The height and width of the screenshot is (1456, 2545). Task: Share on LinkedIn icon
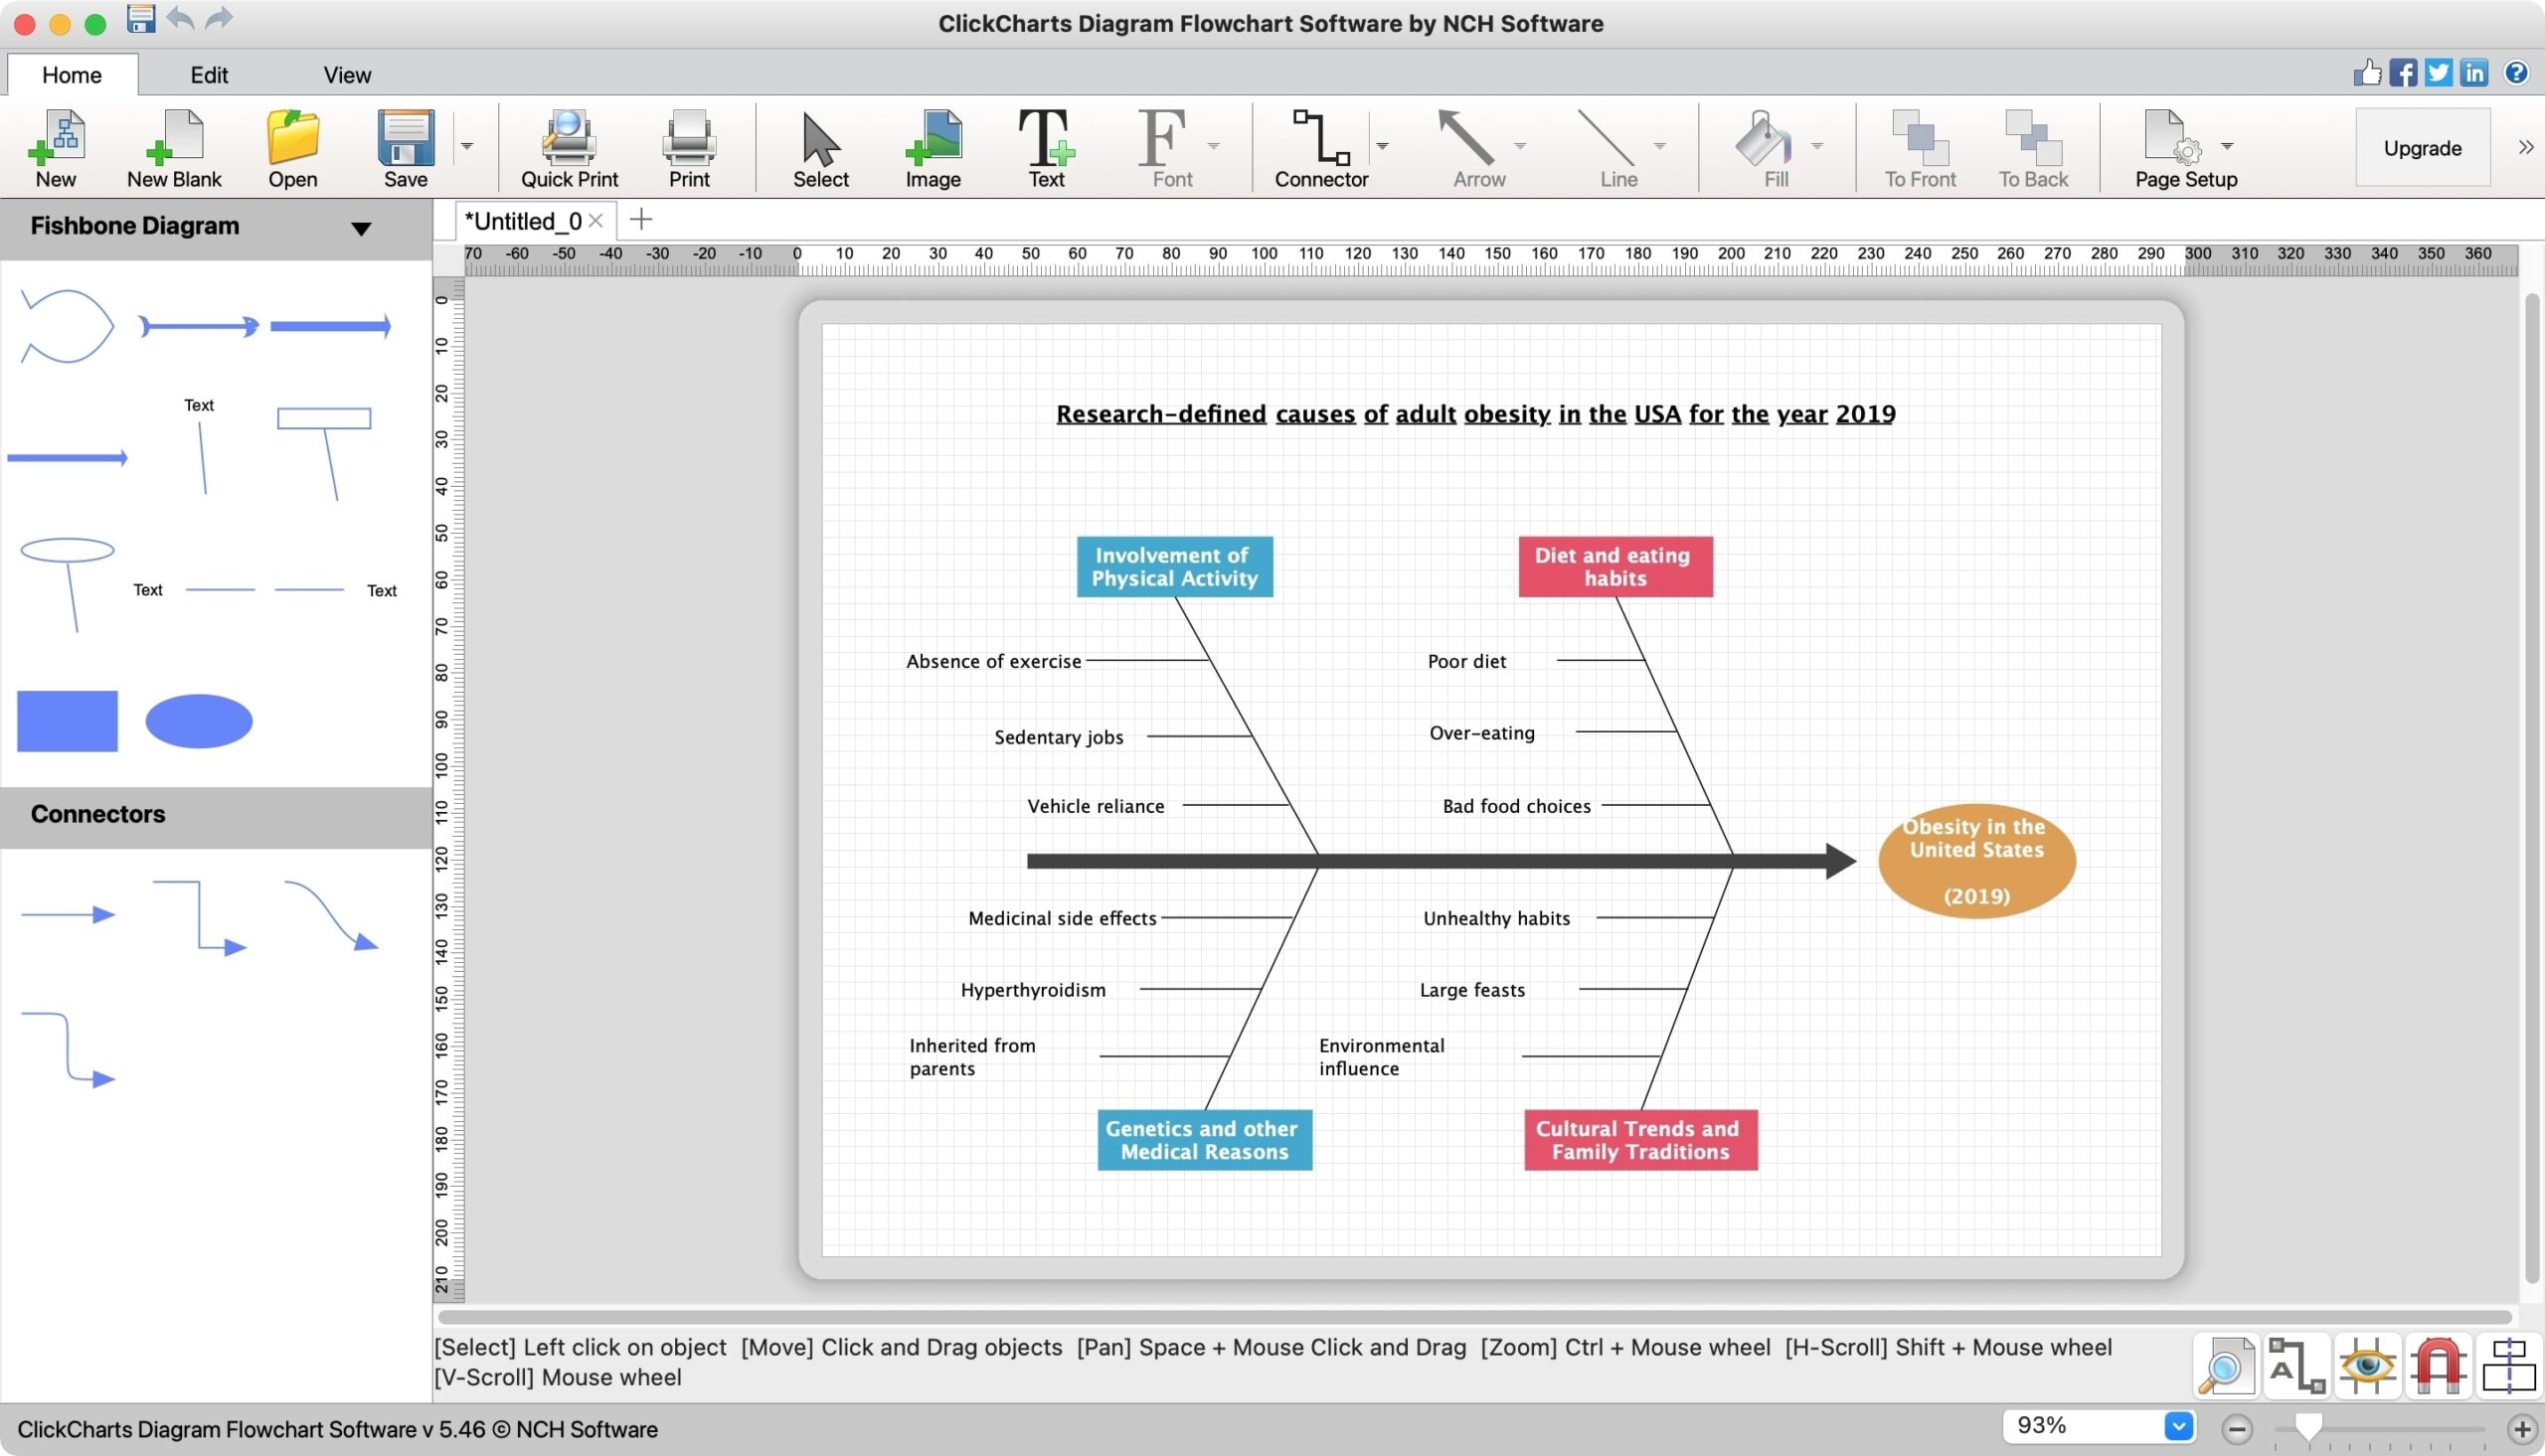[2474, 72]
